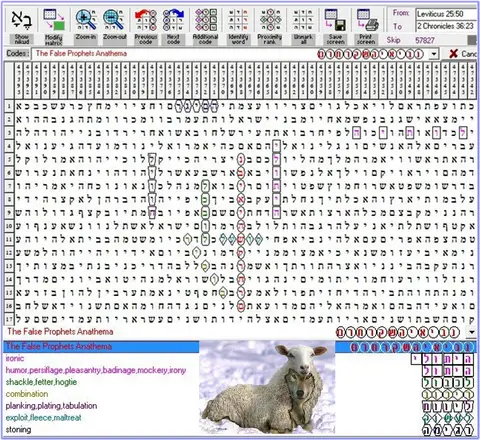Viewport: 480px width, 440px height.
Task: Click matrix row number 1
Action: pyautogui.click(x=9, y=106)
